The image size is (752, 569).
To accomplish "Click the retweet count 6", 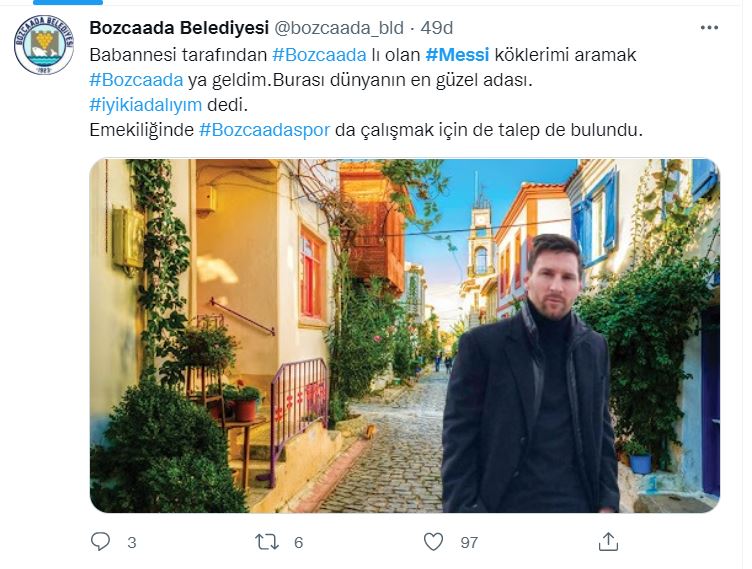I will (298, 543).
